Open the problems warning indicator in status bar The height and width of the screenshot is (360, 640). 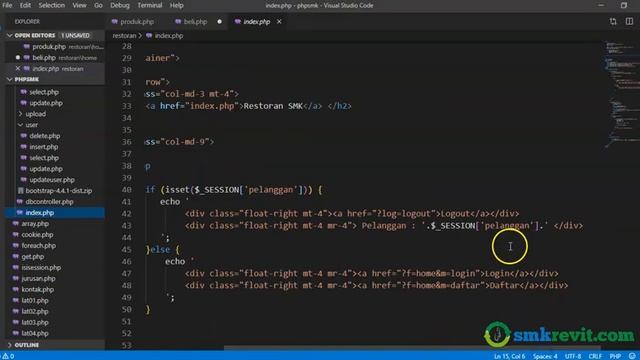click(9, 356)
